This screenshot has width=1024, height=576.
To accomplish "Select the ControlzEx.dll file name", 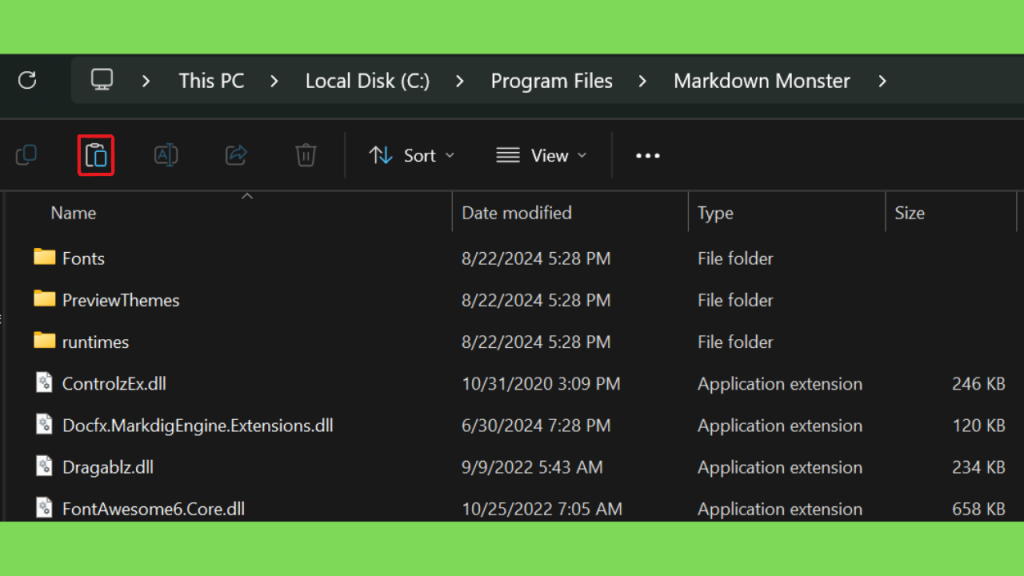I will pyautogui.click(x=114, y=384).
